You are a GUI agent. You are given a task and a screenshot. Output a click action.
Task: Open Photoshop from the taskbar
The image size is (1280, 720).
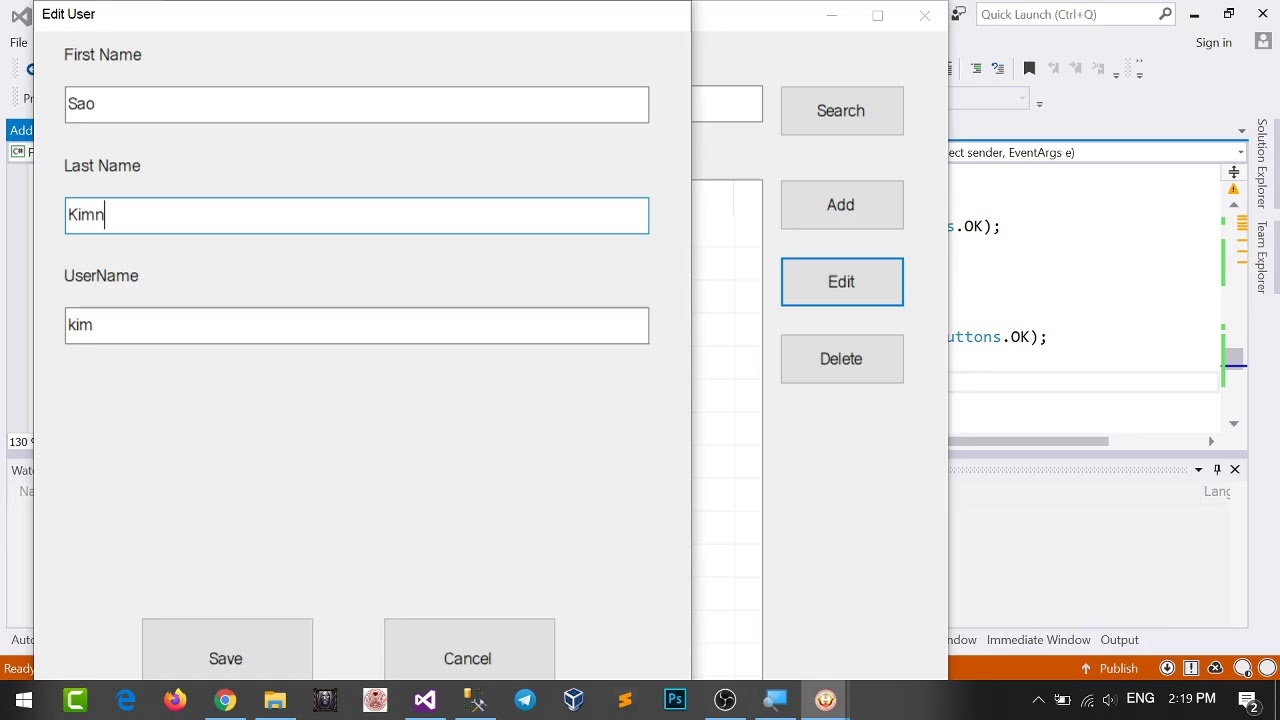675,700
